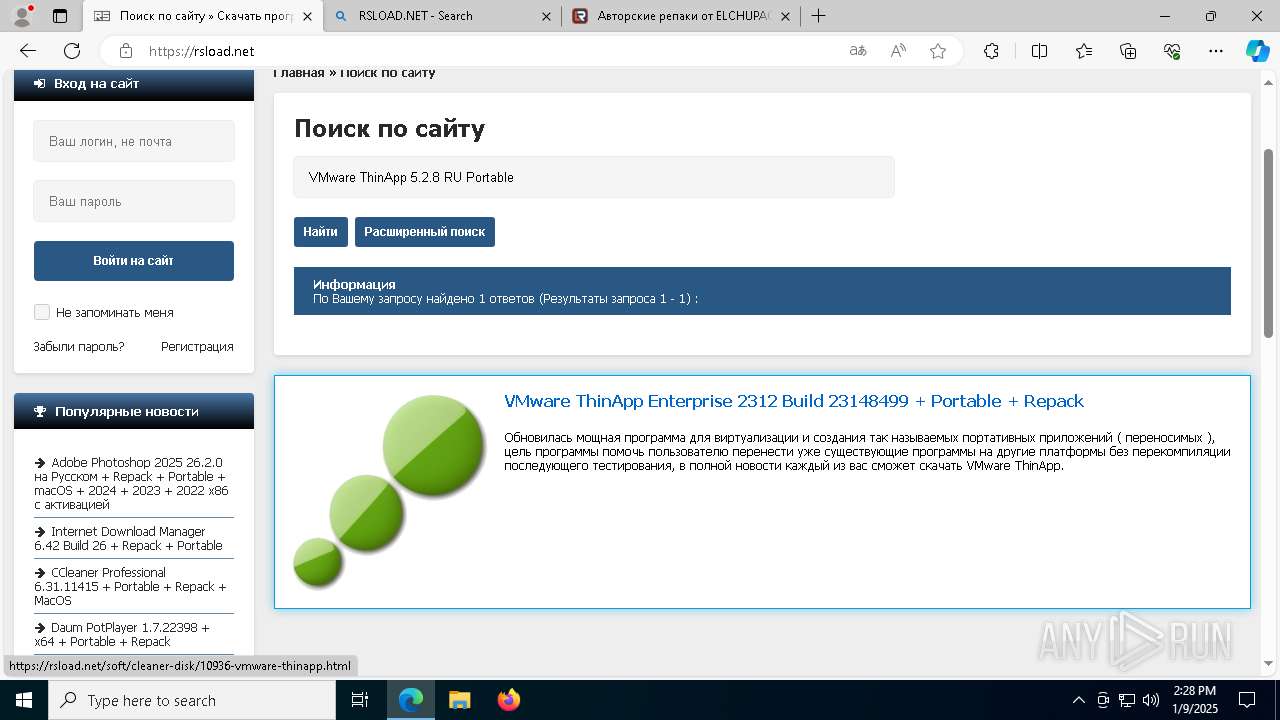Click 'Расширенный поиск' button
The height and width of the screenshot is (720, 1280).
click(424, 231)
